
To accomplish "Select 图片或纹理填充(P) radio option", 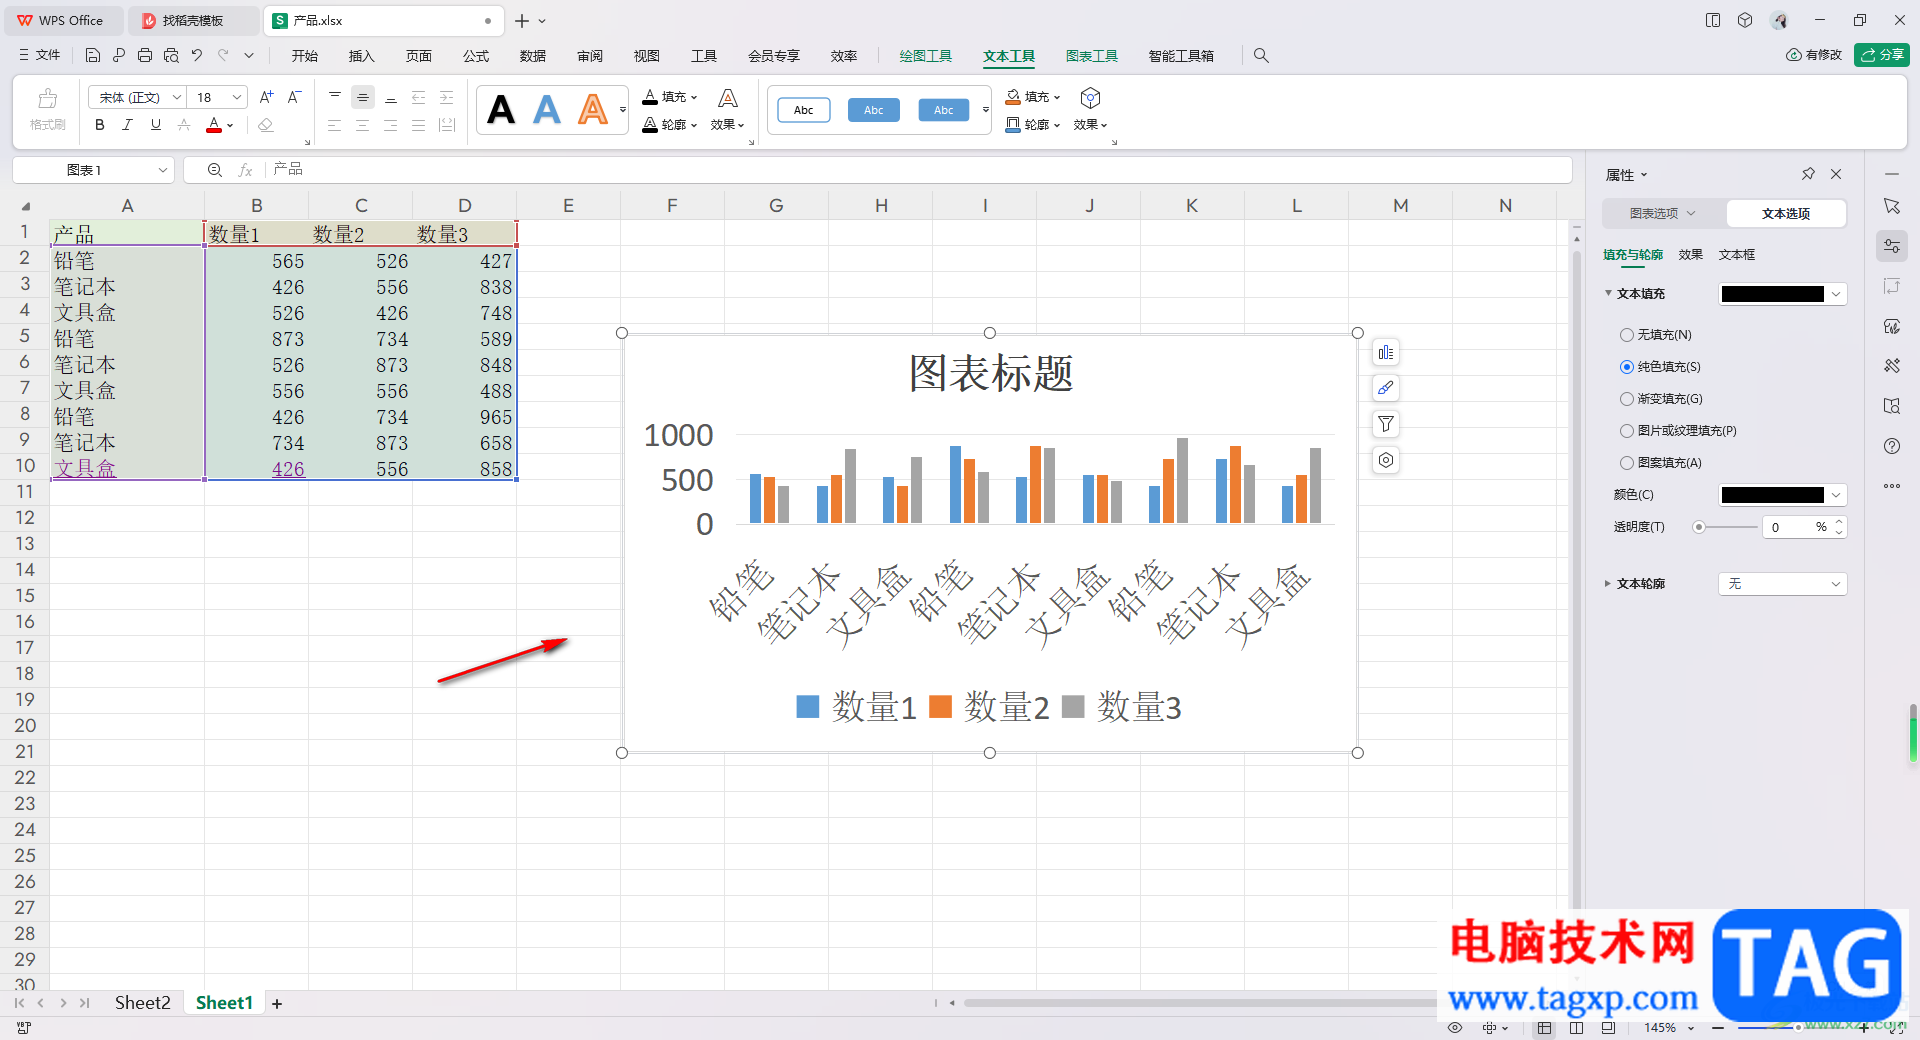I will pyautogui.click(x=1627, y=431).
